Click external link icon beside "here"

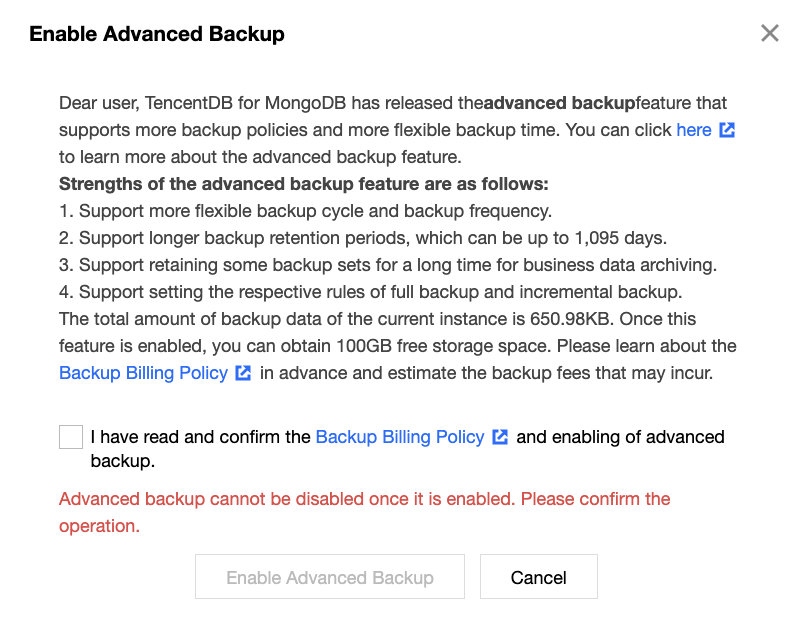[x=727, y=130]
